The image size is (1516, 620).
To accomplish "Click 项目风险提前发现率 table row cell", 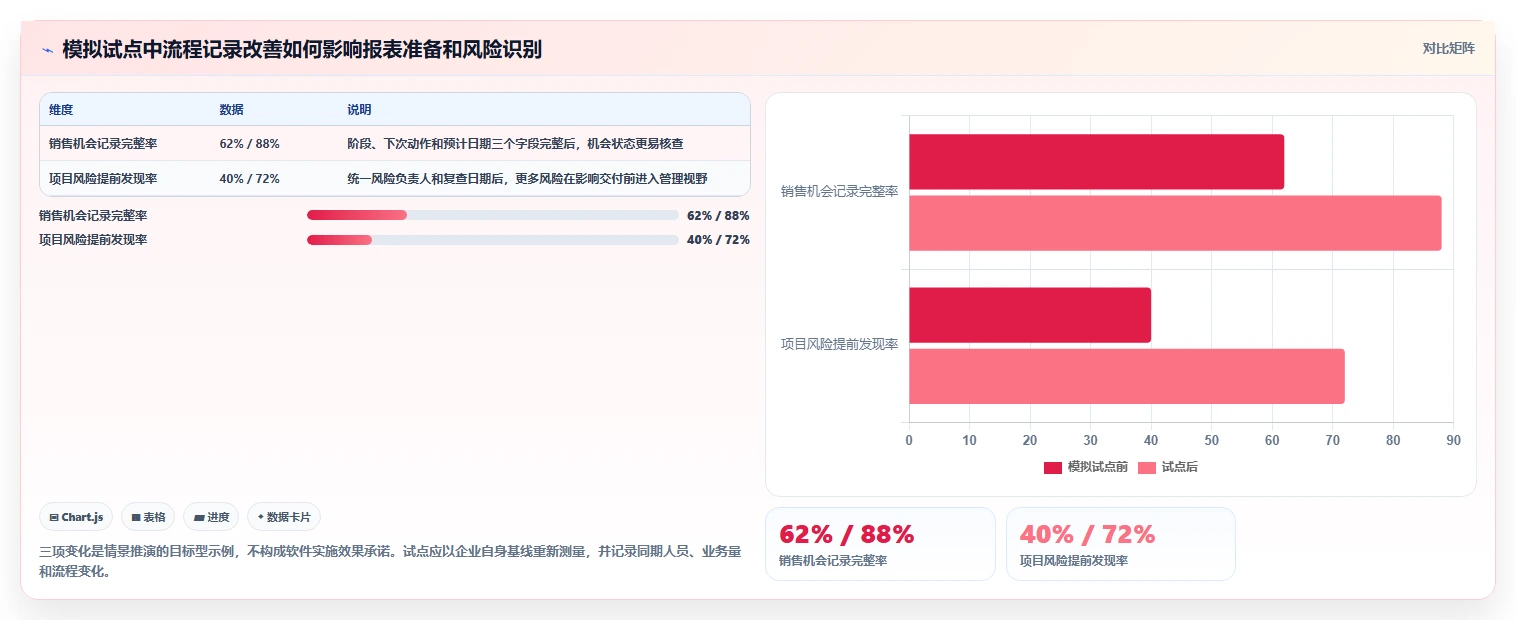I will (x=103, y=179).
